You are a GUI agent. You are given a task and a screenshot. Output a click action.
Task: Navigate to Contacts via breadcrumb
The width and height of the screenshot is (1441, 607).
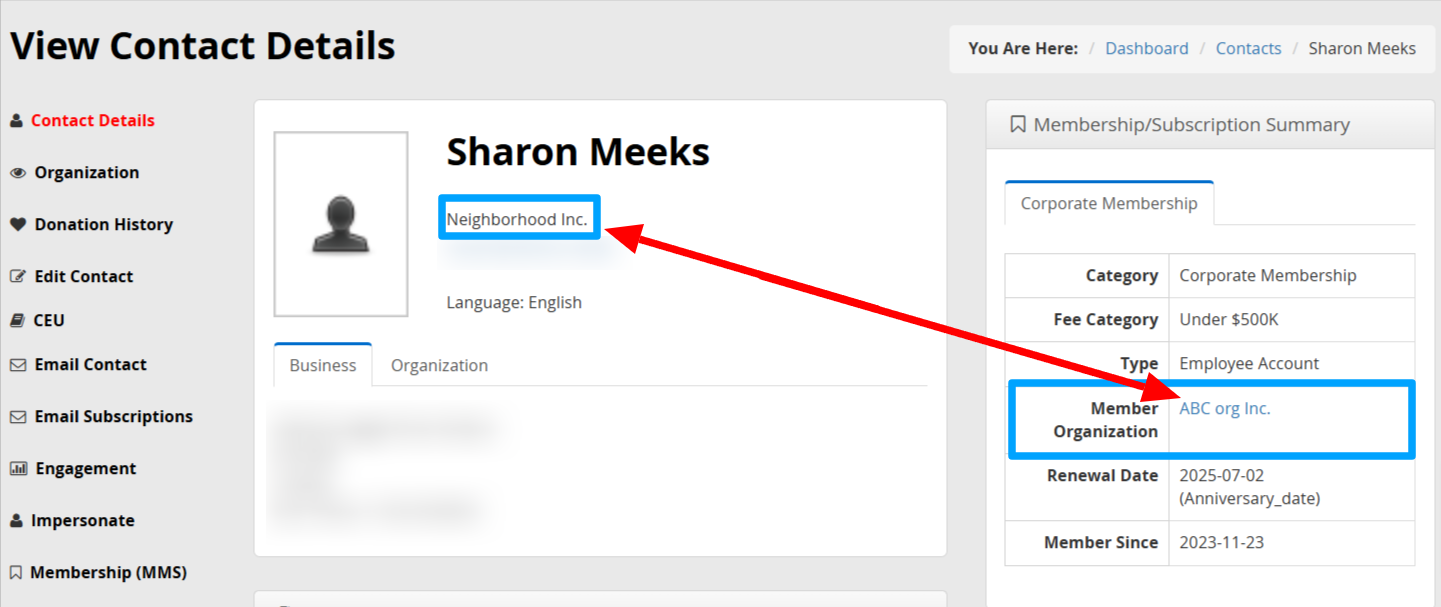pos(1248,48)
